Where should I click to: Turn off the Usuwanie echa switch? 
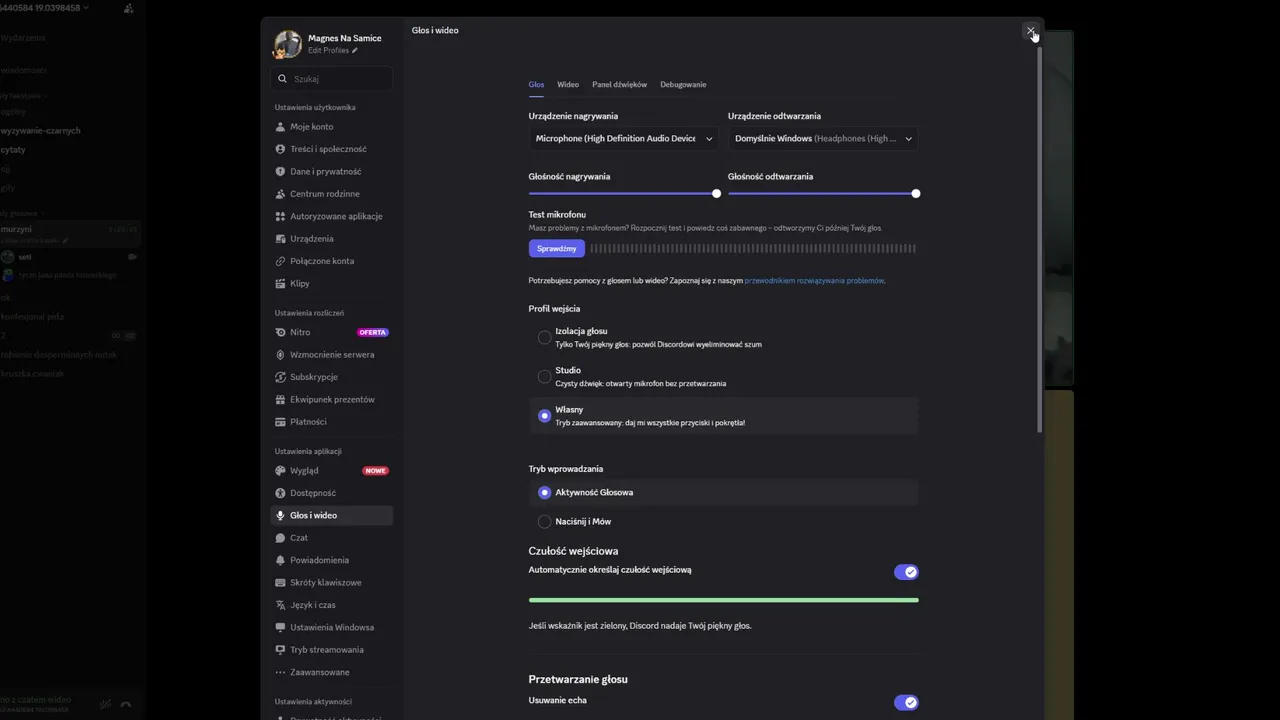click(x=905, y=703)
